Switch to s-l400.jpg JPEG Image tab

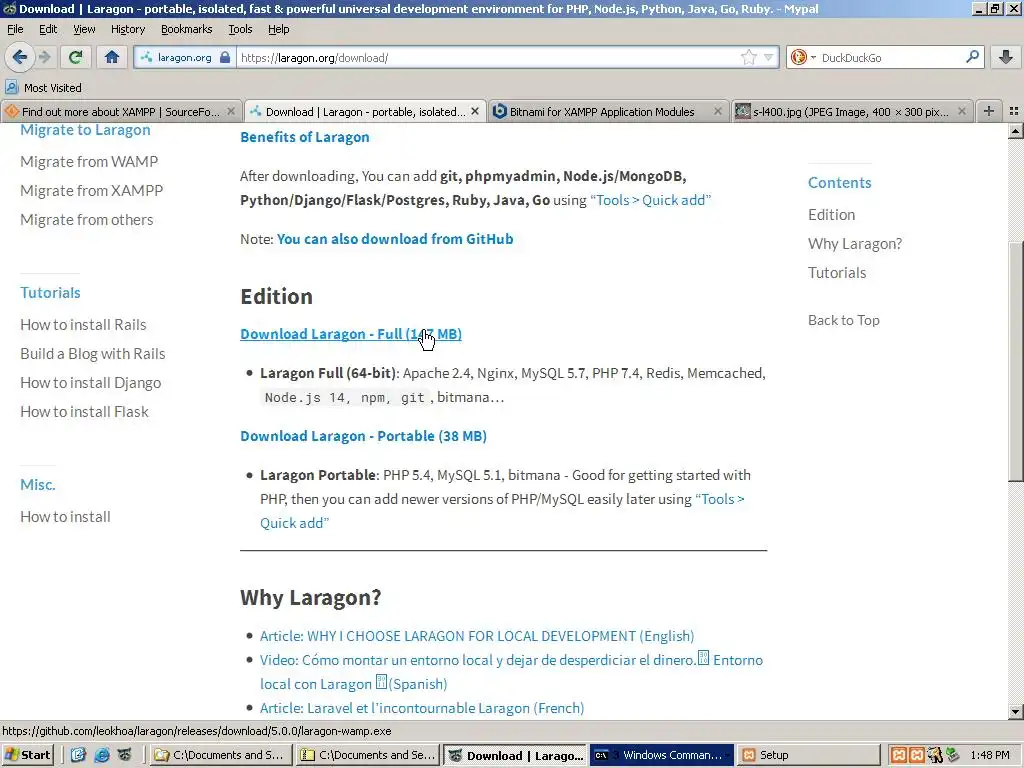pos(850,112)
